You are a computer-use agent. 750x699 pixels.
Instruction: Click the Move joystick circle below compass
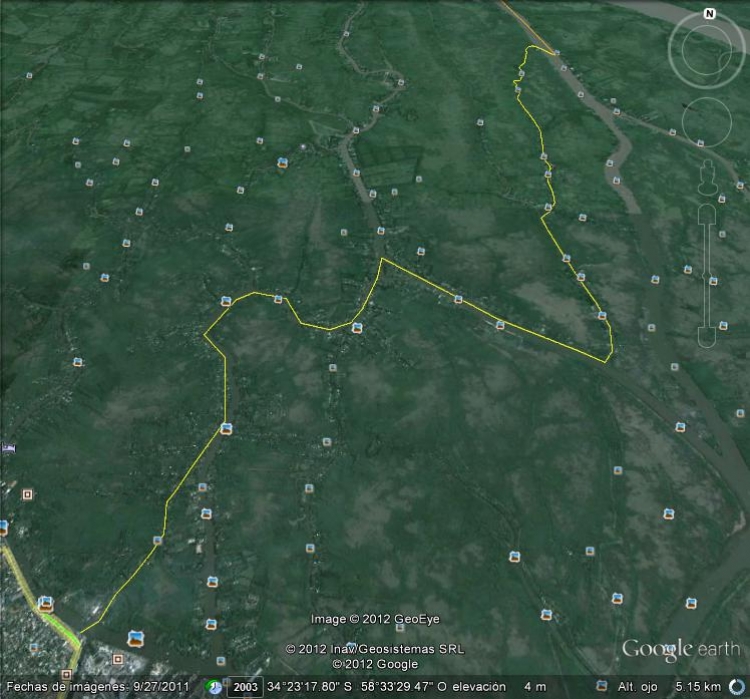tap(706, 122)
